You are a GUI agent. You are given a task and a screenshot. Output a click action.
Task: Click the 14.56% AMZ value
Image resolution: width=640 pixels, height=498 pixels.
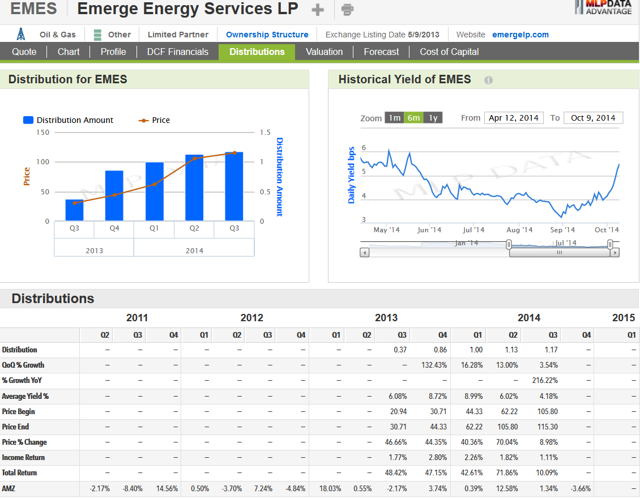167,489
